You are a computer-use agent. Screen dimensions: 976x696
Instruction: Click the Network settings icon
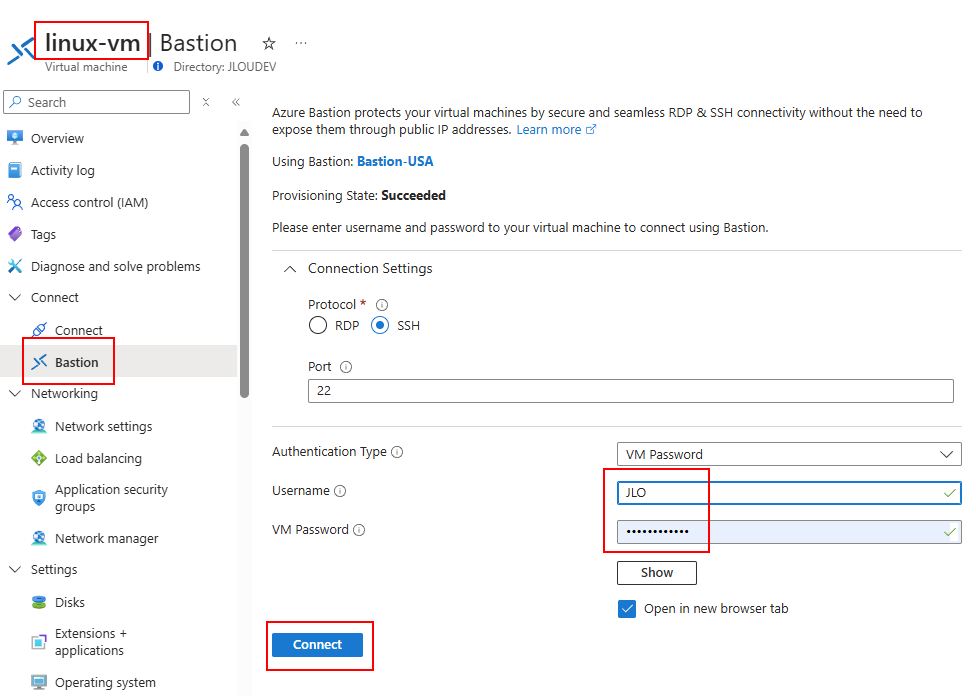pyautogui.click(x=39, y=426)
